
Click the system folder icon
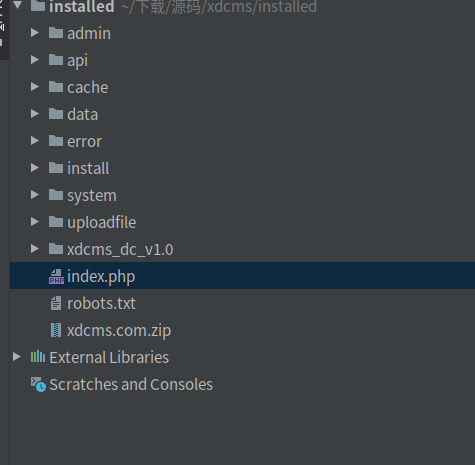pyautogui.click(x=56, y=195)
